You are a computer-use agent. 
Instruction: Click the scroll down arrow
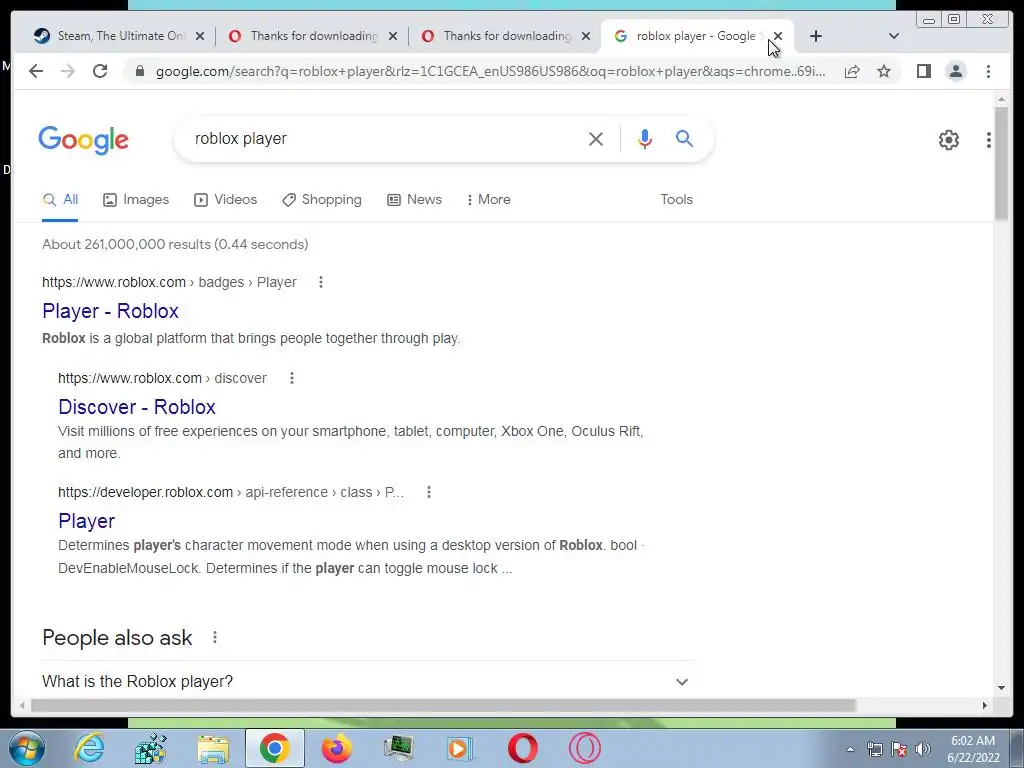tap(1001, 688)
